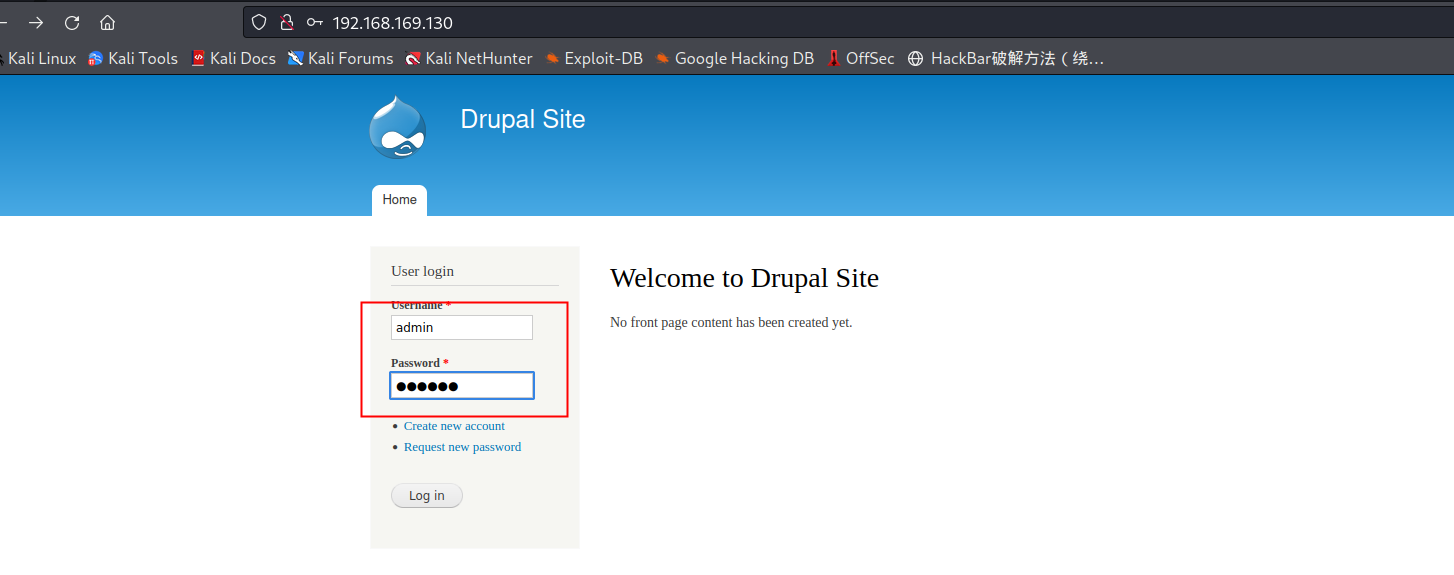Open the OffSec bookmark
The image size is (1454, 575).
coord(861,58)
